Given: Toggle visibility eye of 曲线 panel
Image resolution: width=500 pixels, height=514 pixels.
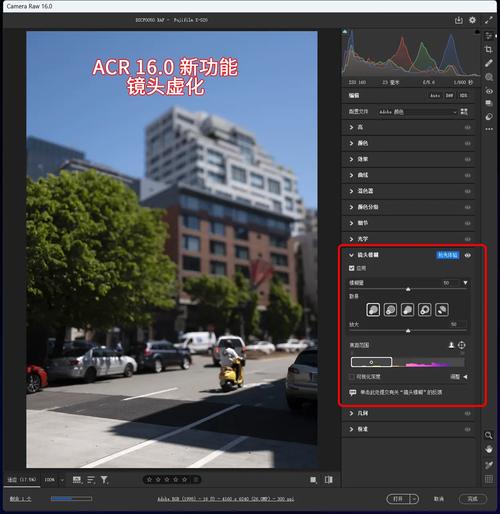Looking at the screenshot, I should point(468,175).
